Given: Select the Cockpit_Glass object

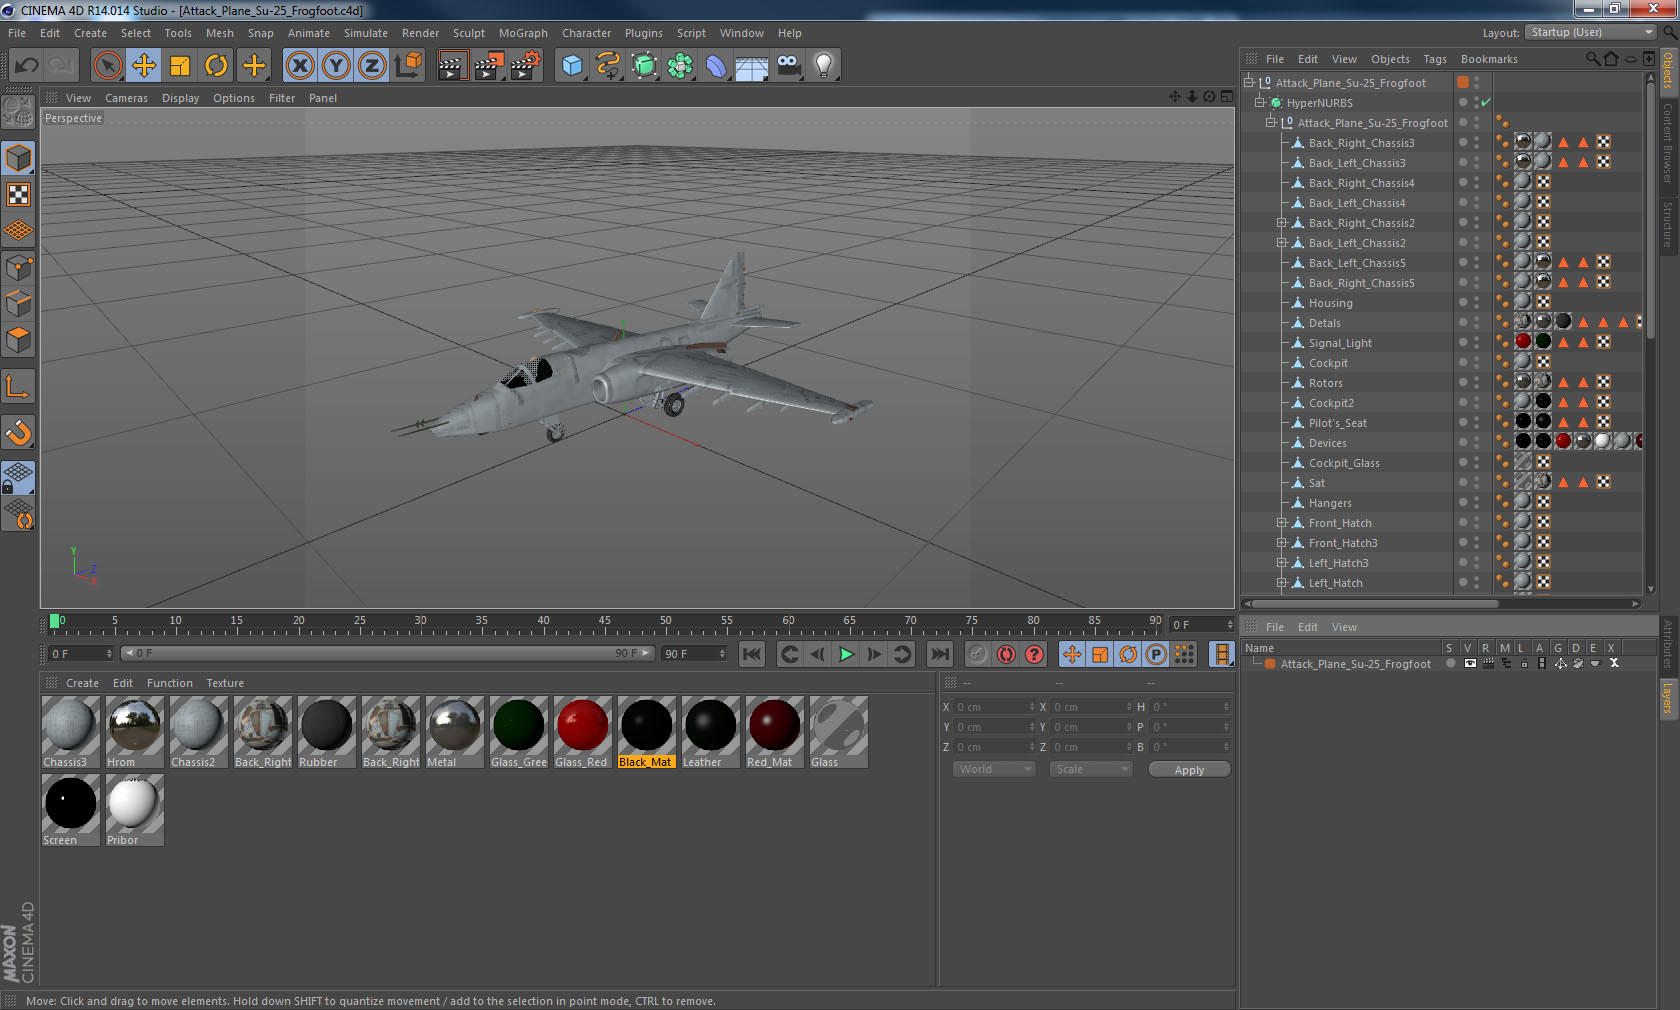Looking at the screenshot, I should pos(1344,463).
